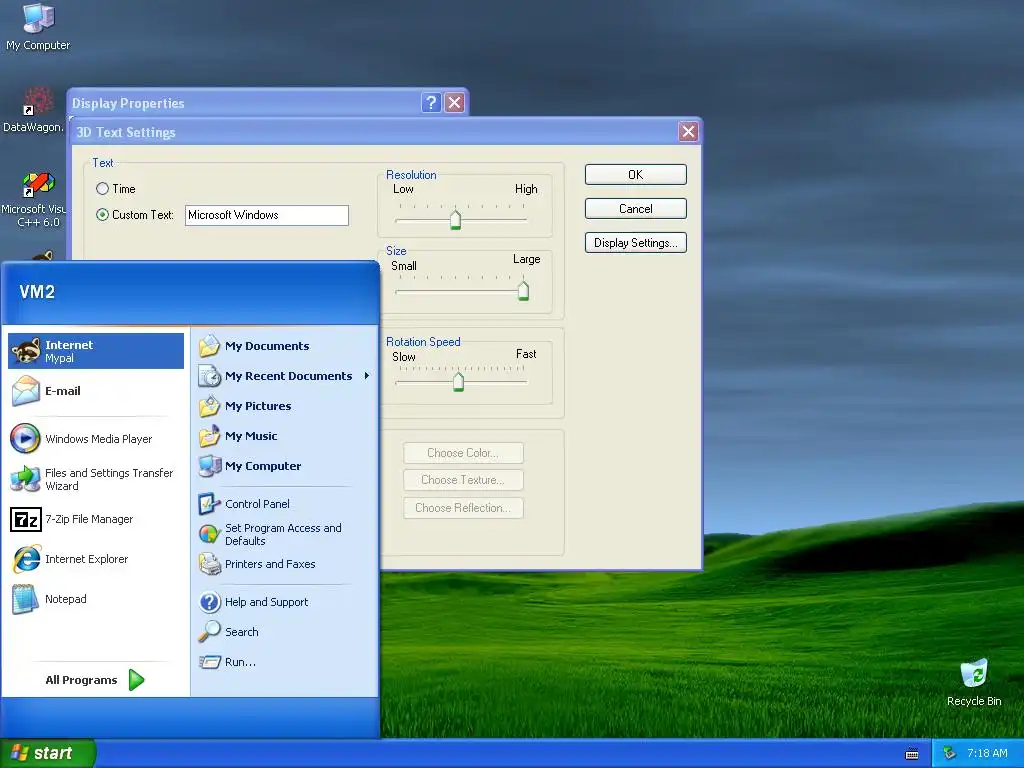Click the on-screen keyboard tray icon
The image size is (1024, 768).
(912, 754)
